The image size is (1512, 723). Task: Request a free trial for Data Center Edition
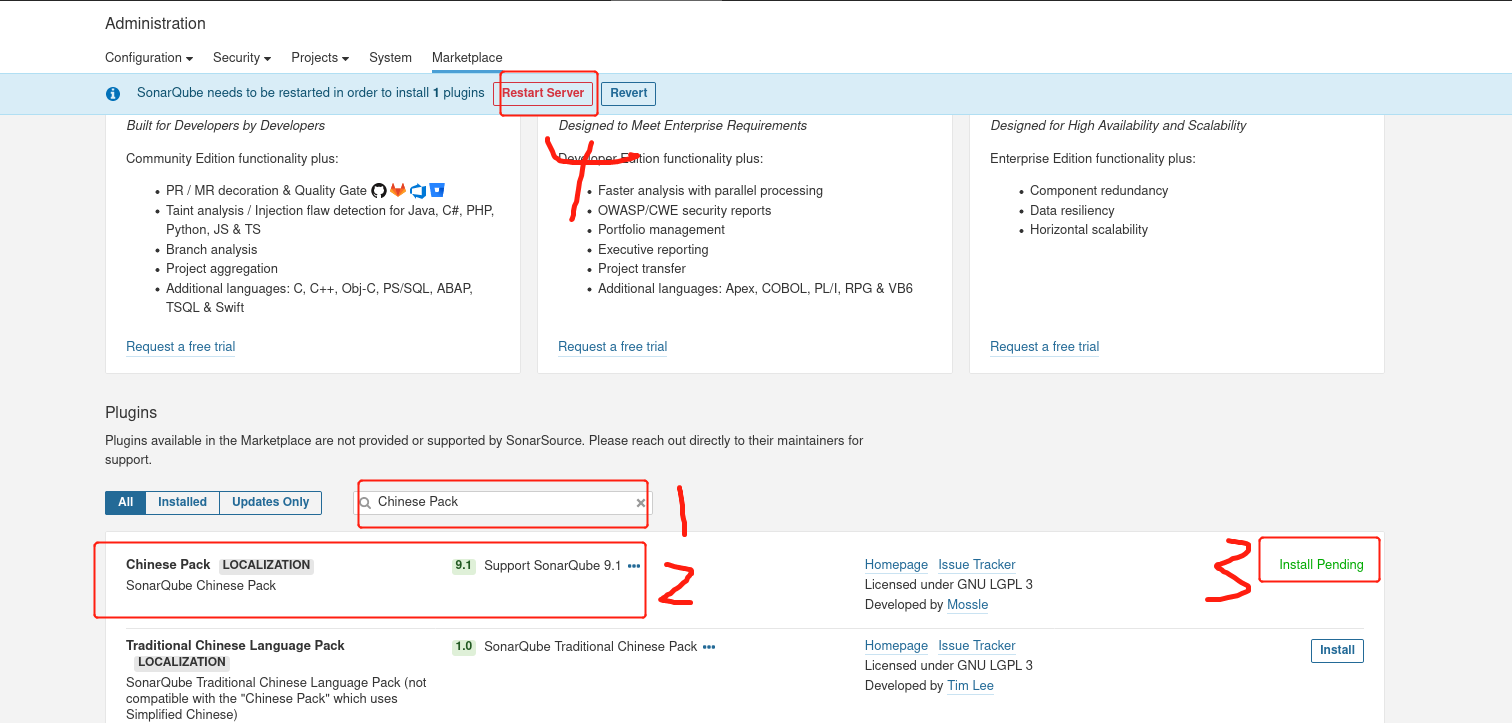(x=1045, y=347)
